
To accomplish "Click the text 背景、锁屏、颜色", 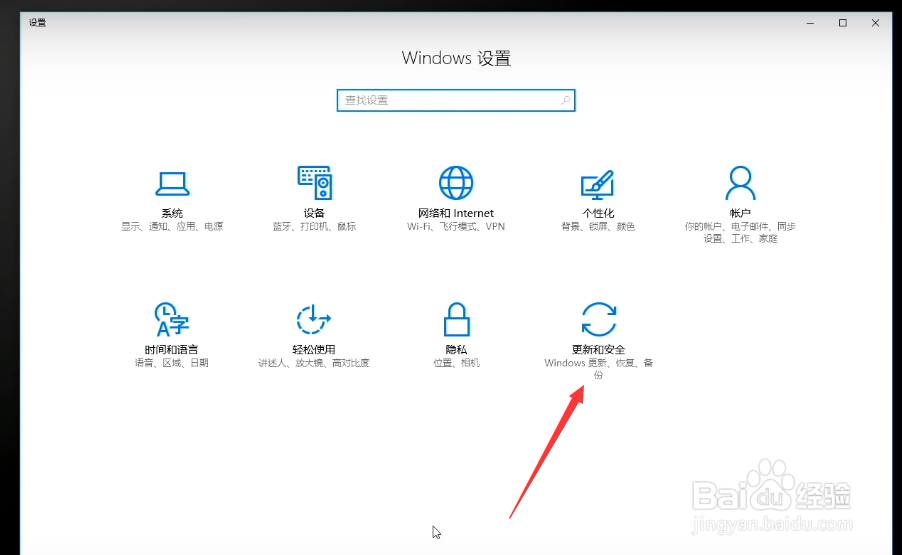I will pos(598,227).
